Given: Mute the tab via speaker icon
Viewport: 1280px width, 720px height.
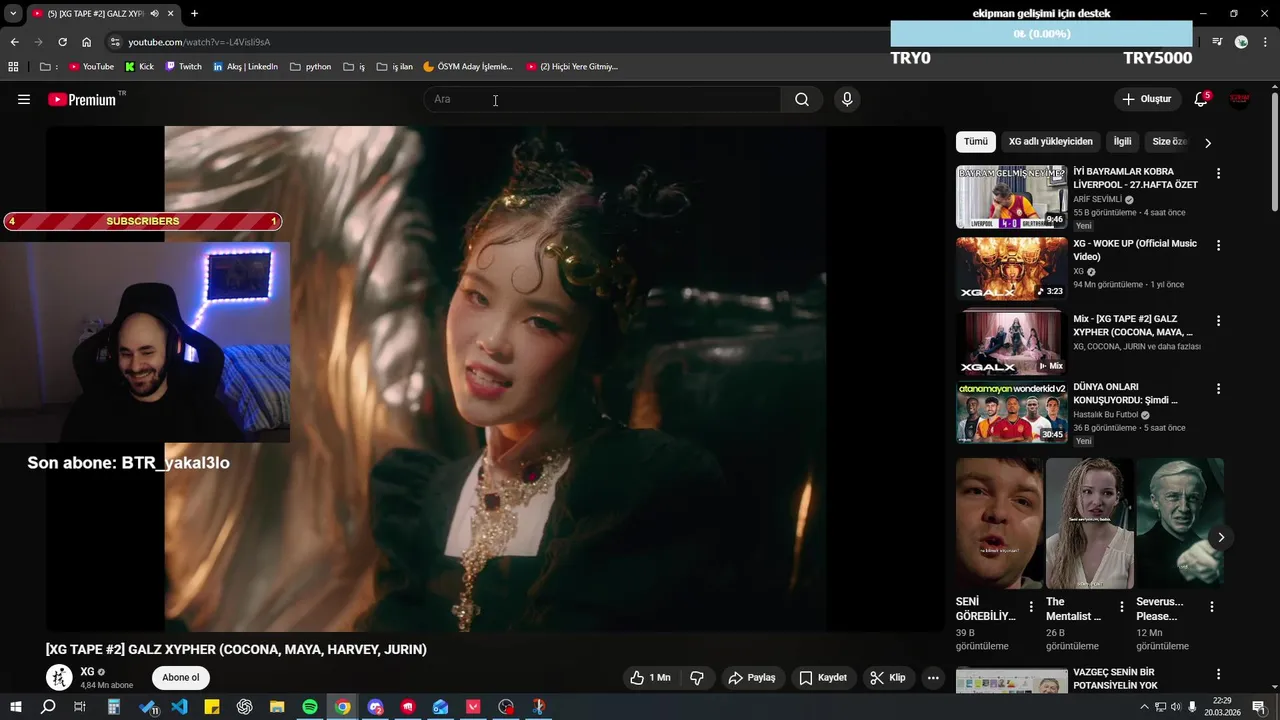Looking at the screenshot, I should 154,14.
